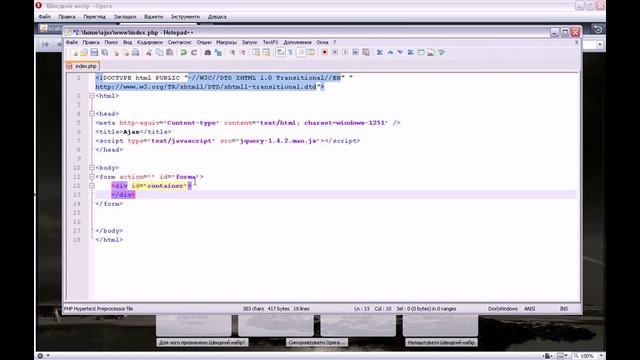Click the blue up arrow toolbar icon
Viewport: 640px width, 360px height.
(x=390, y=53)
